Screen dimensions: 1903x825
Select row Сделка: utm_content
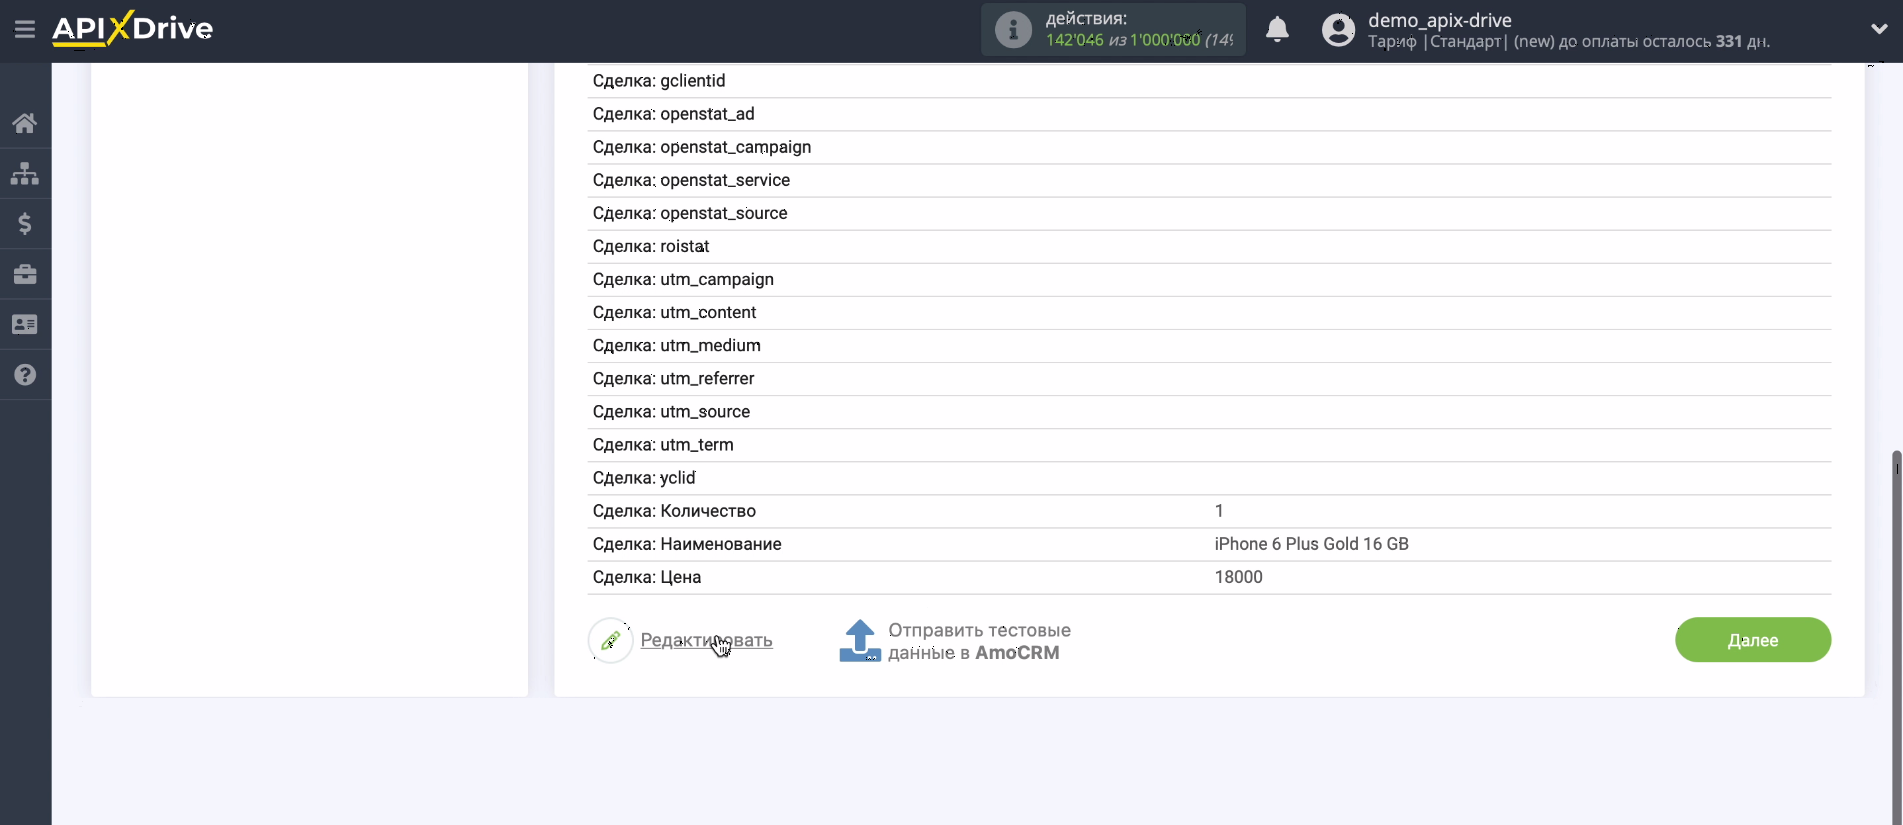(1209, 312)
